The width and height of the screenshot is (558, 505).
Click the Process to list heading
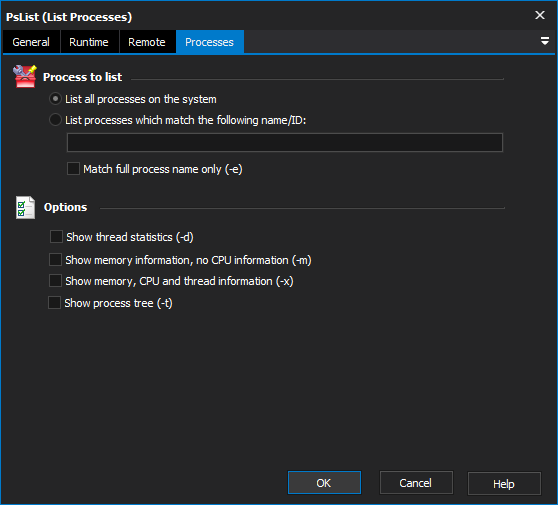(82, 77)
